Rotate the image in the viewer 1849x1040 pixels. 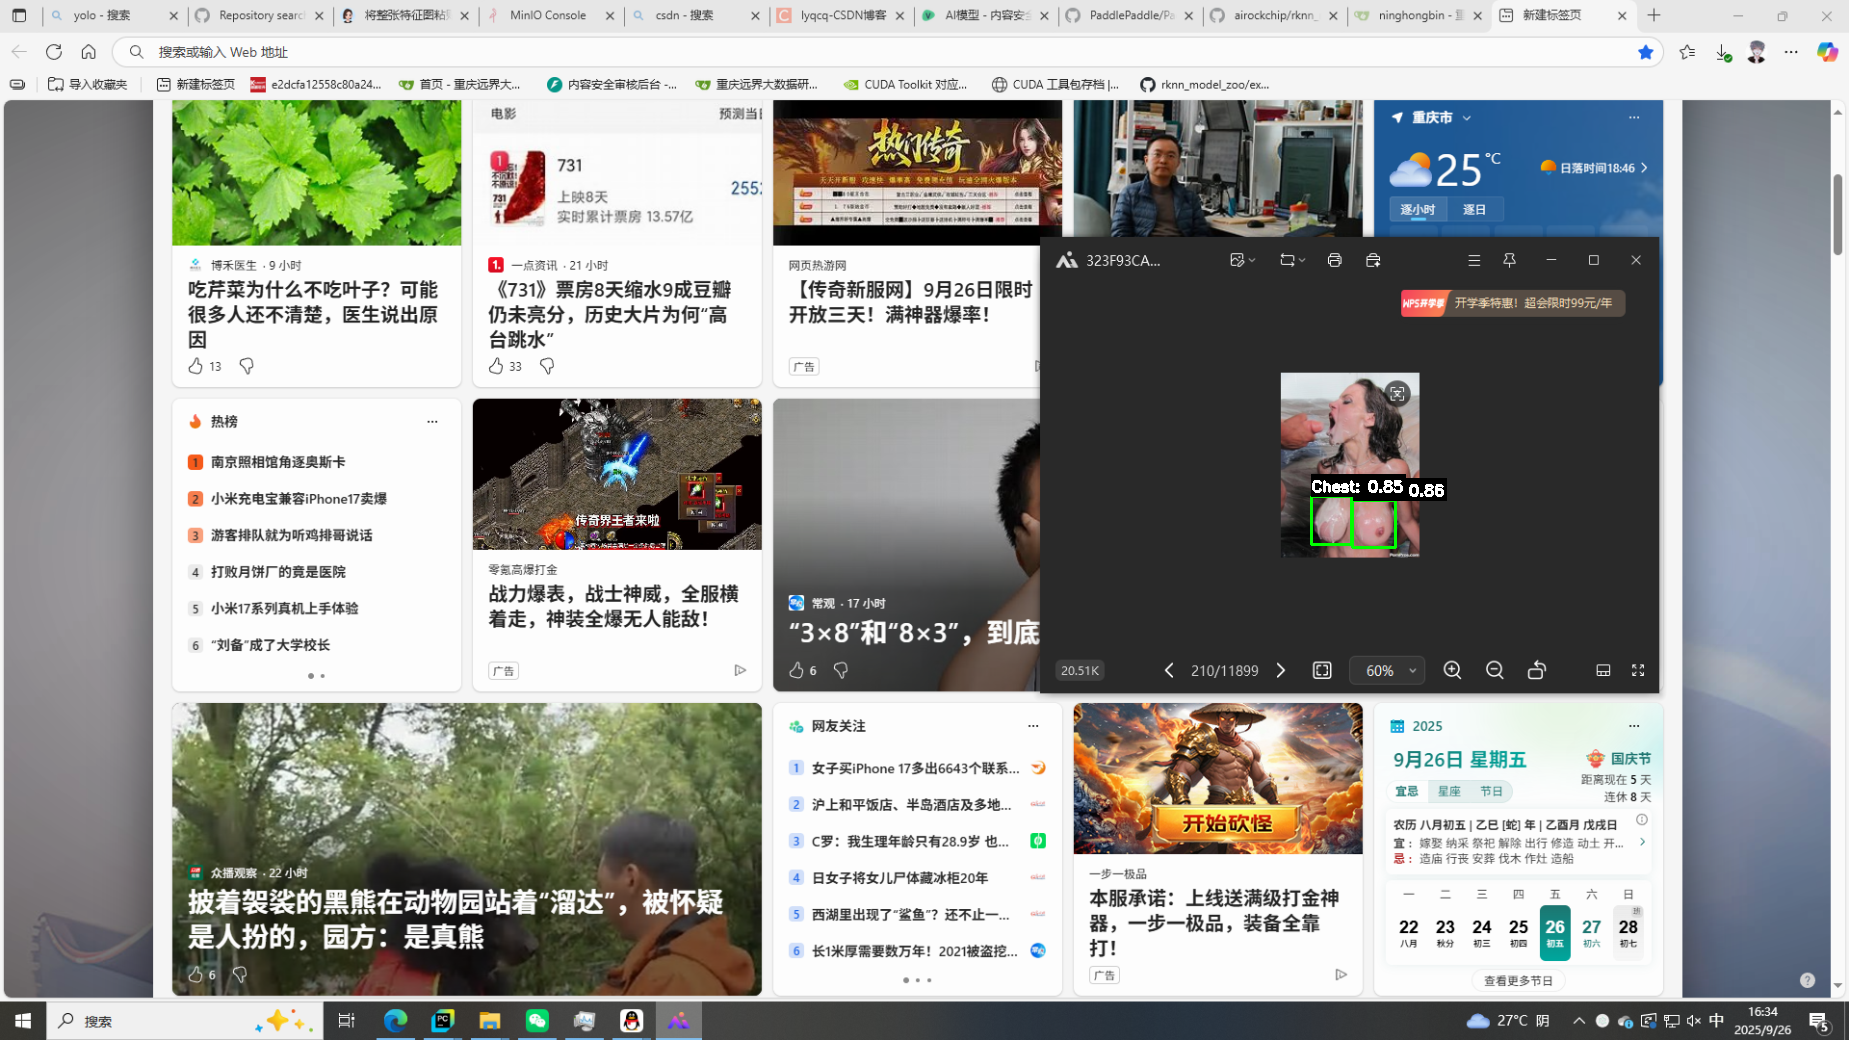(x=1537, y=670)
